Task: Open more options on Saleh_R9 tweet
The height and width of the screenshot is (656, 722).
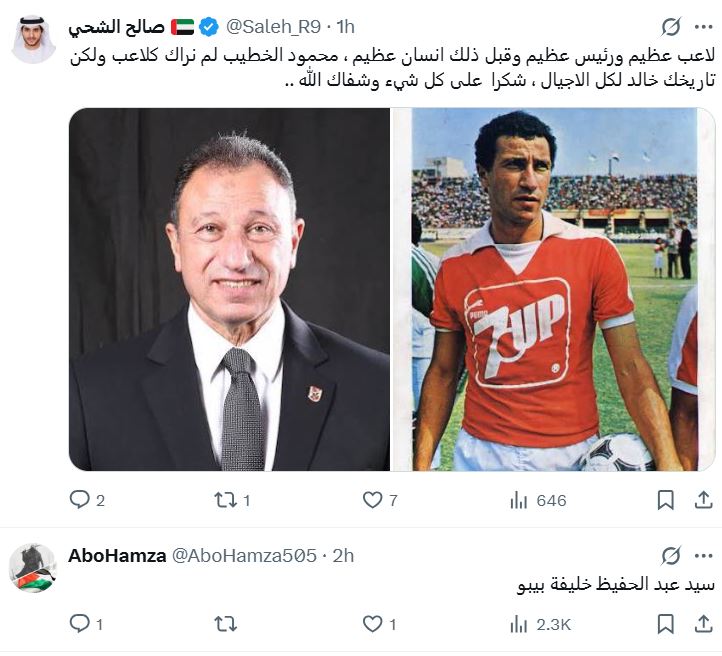Action: tap(704, 27)
